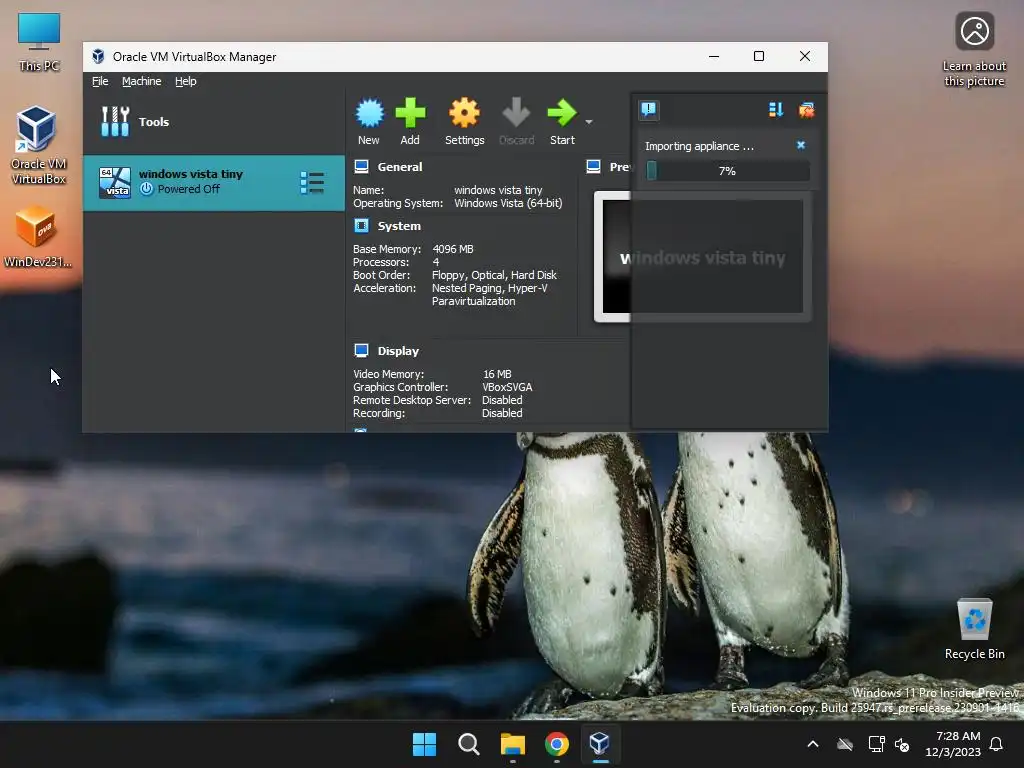Open File Explorer from taskbar
Viewport: 1024px width, 768px height.
[513, 744]
